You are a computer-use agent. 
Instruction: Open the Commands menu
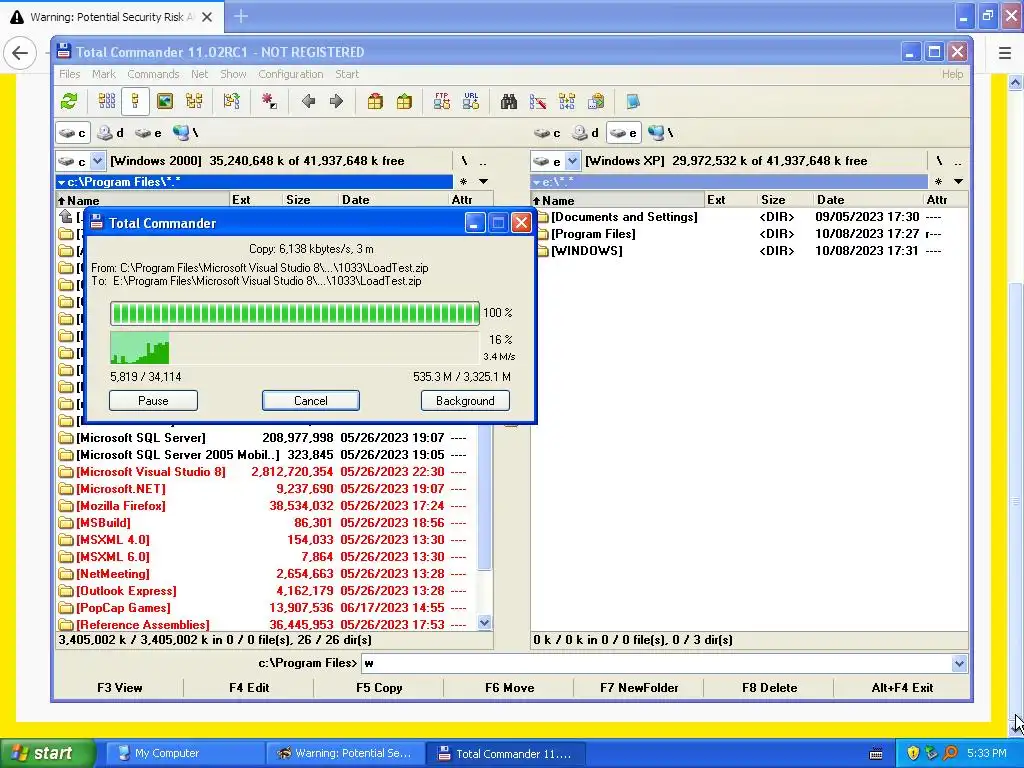pos(153,74)
